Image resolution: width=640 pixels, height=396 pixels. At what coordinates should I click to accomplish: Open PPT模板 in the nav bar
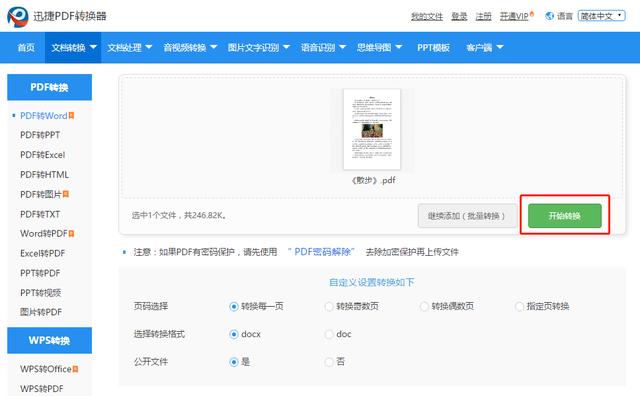(433, 47)
